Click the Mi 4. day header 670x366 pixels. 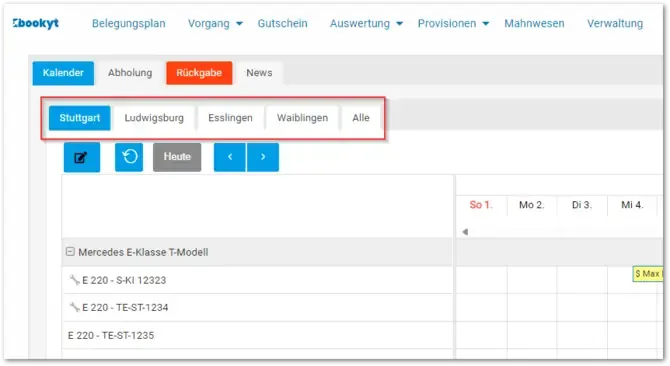point(632,205)
